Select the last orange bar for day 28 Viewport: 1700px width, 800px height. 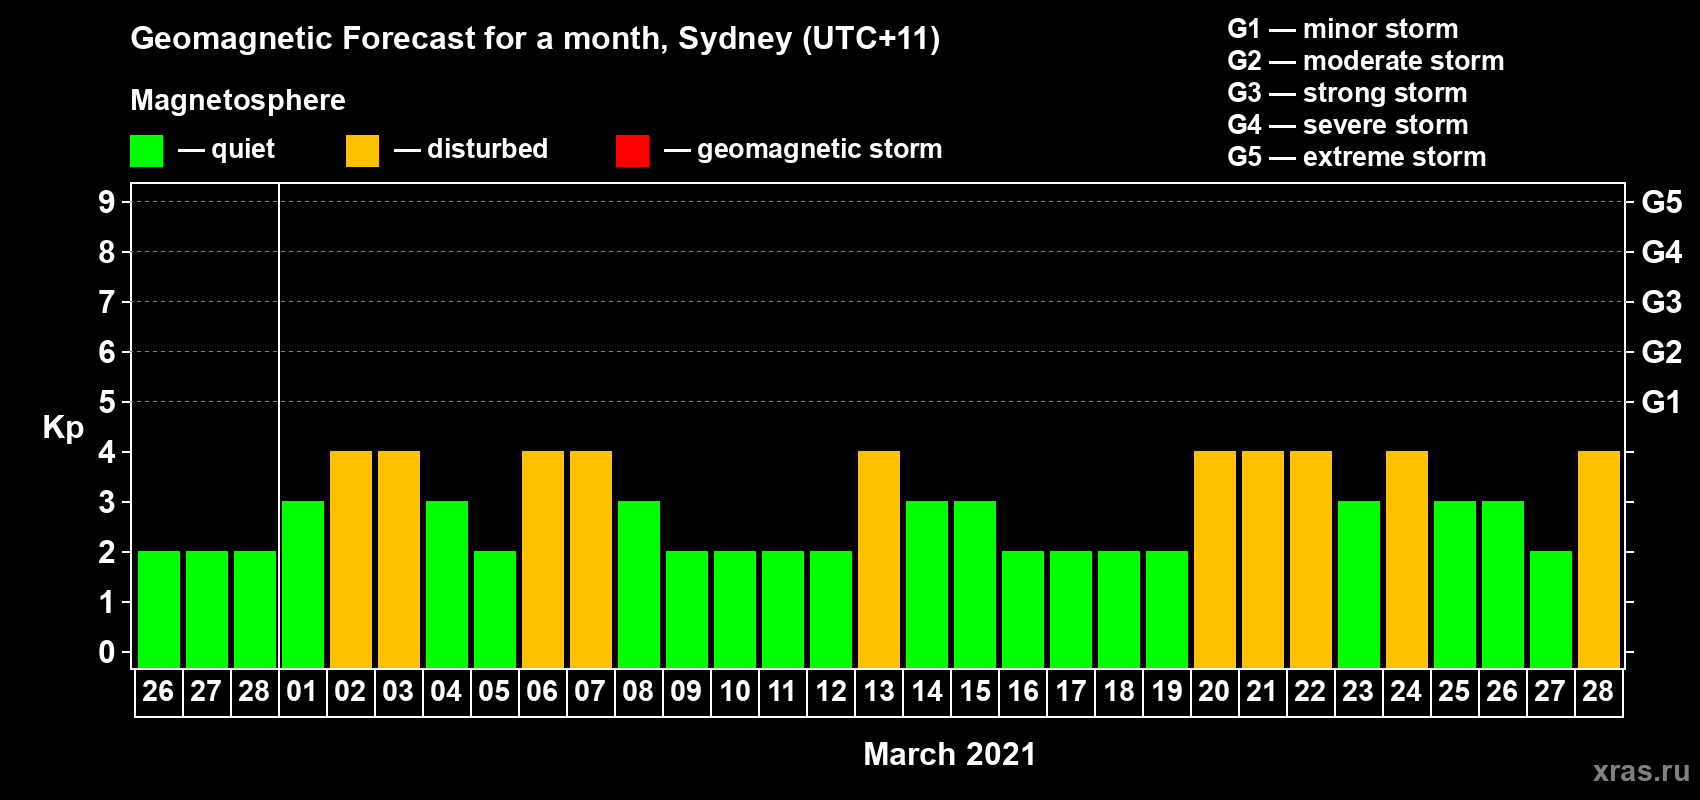(1599, 559)
